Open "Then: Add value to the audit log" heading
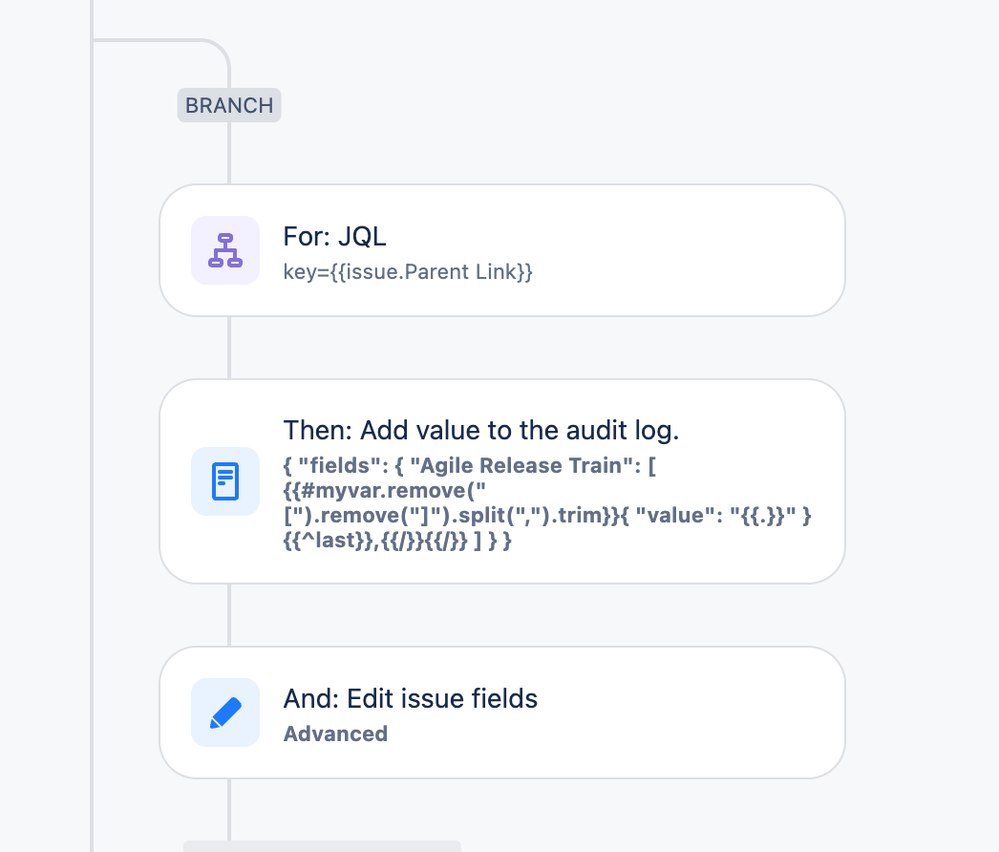 [x=481, y=430]
